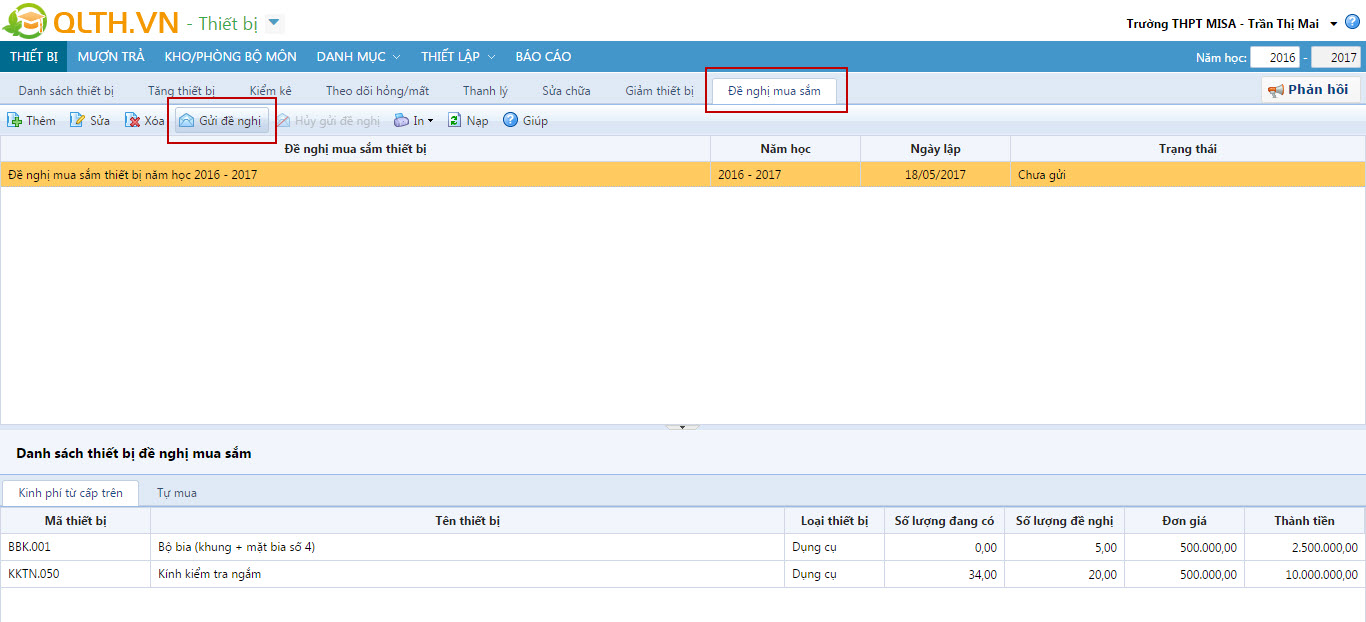The width and height of the screenshot is (1366, 622).
Task: Open the Báo cáo menu
Action: click(x=543, y=57)
